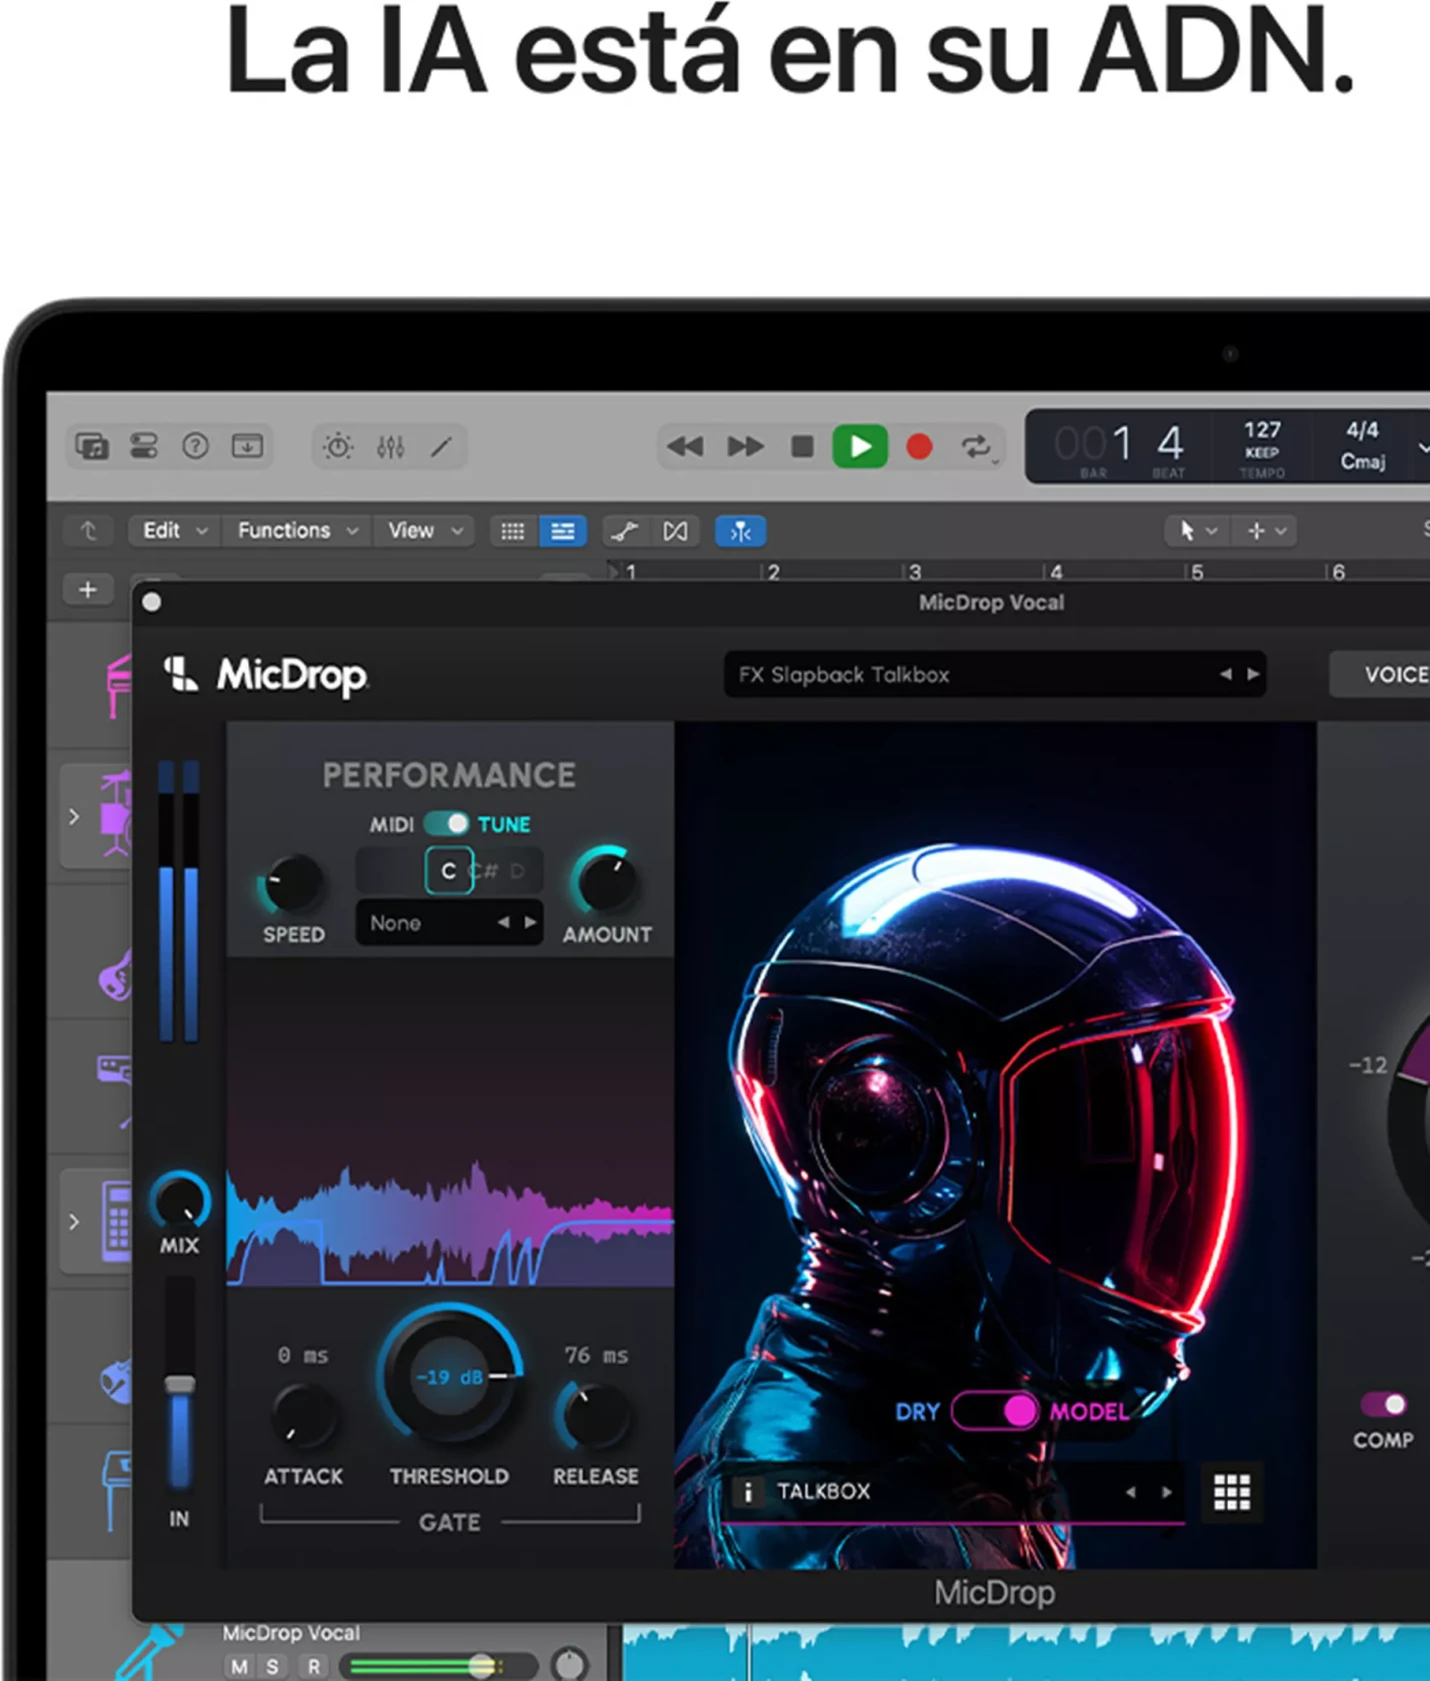Click the back arrow button left of Edit
Image resolution: width=1430 pixels, height=1681 pixels.
coord(89,531)
